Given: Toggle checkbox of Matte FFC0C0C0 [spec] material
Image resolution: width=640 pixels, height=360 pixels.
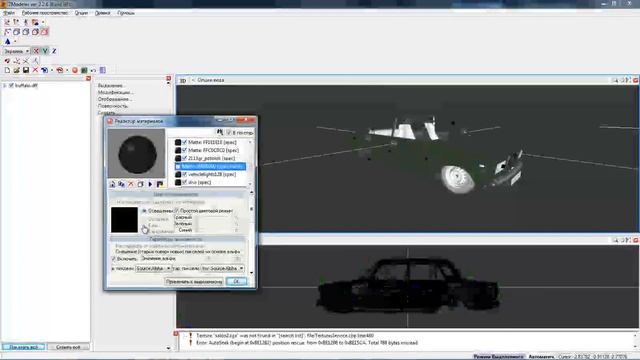Looking at the screenshot, I should pyautogui.click(x=184, y=150).
